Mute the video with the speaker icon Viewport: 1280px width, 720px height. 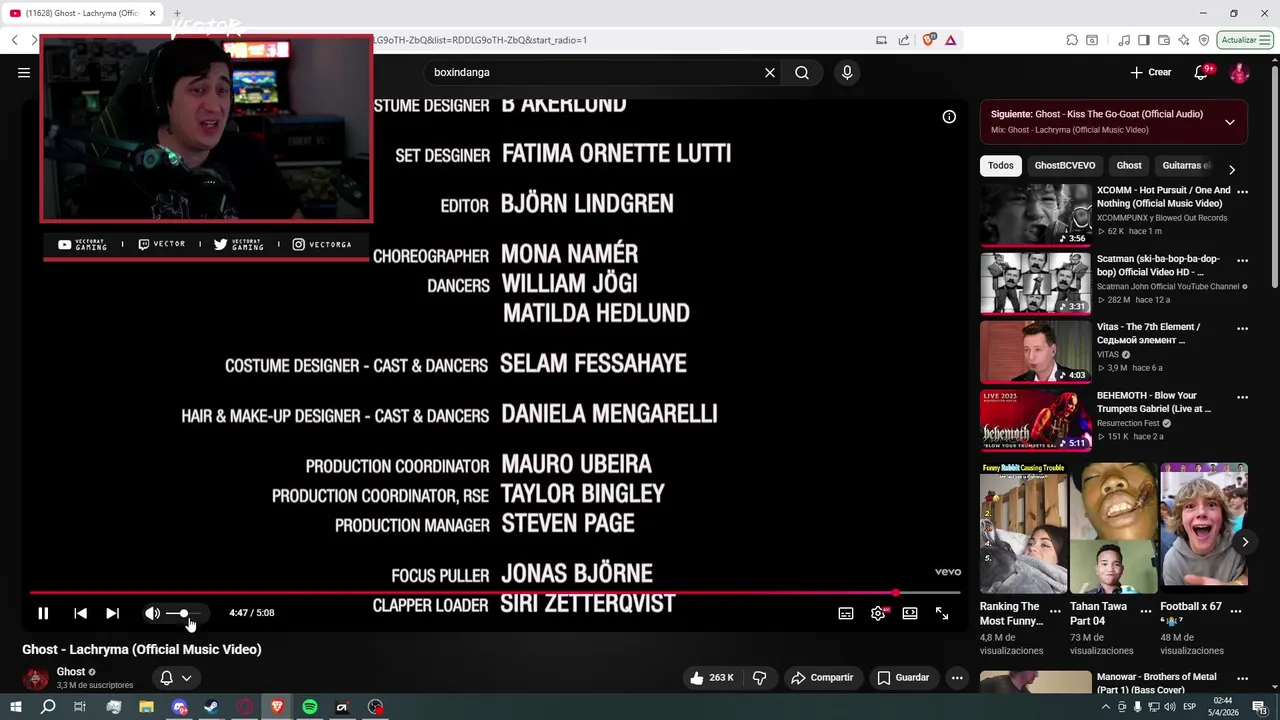(x=152, y=613)
